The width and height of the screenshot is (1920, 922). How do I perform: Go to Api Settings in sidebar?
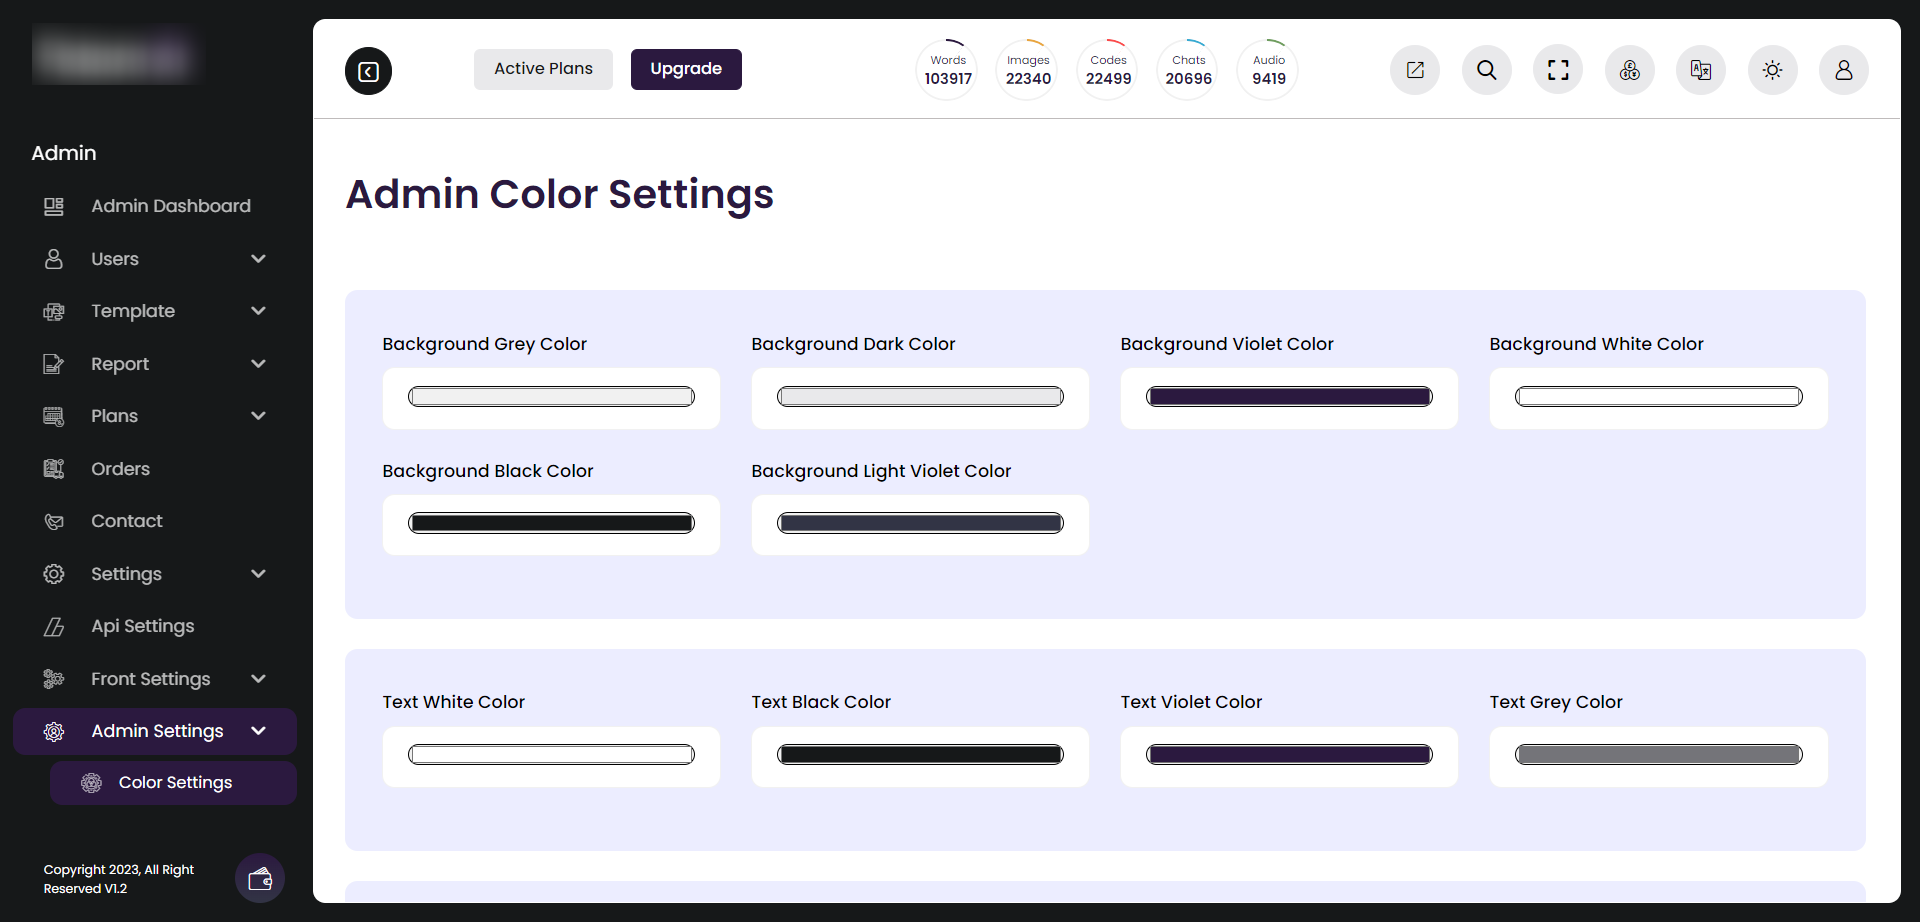[x=142, y=626]
